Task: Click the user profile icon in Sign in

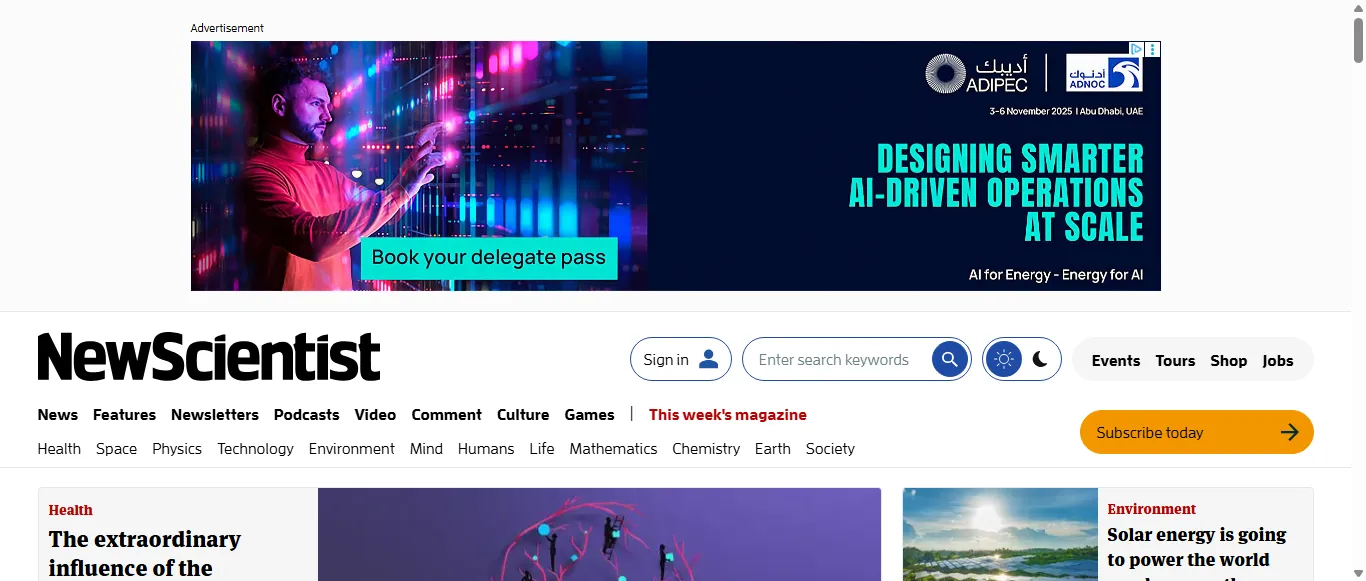Action: click(709, 359)
